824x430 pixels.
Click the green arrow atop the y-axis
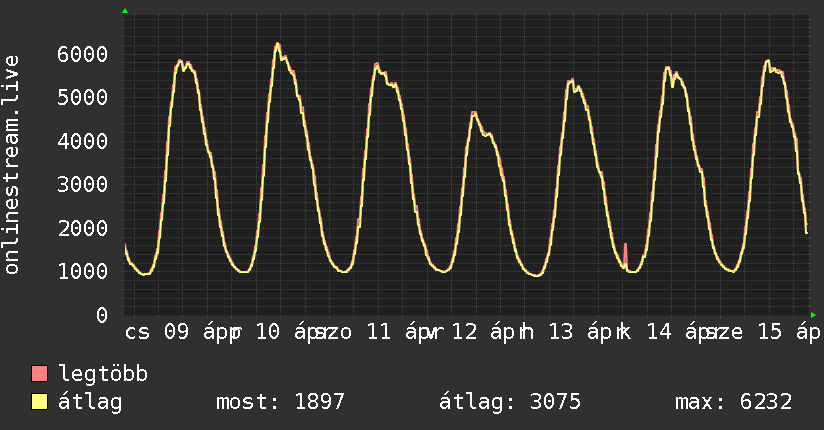[x=125, y=11]
